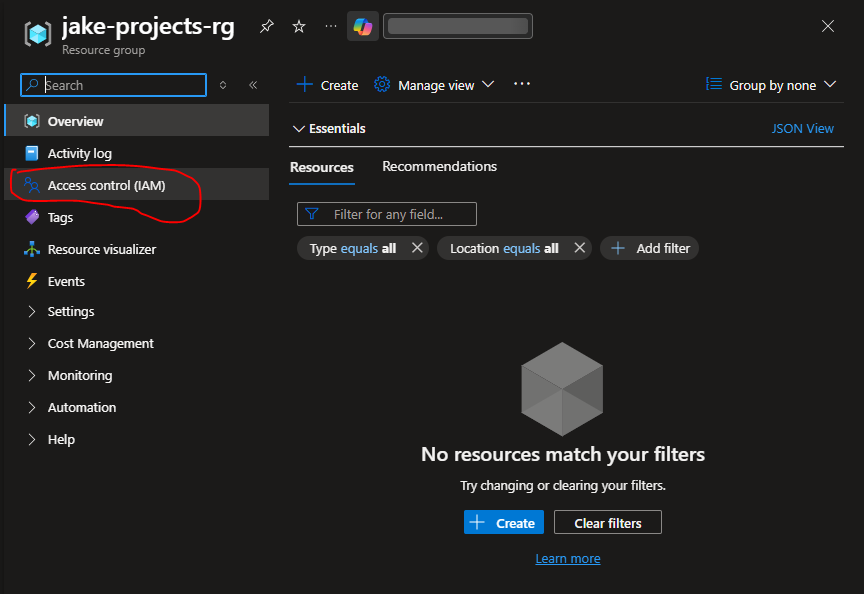
Task: Follow the Learn more link
Action: (x=568, y=558)
